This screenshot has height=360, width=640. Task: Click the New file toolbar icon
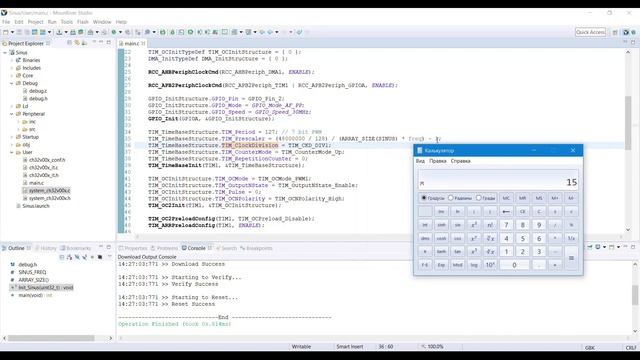tap(5, 32)
